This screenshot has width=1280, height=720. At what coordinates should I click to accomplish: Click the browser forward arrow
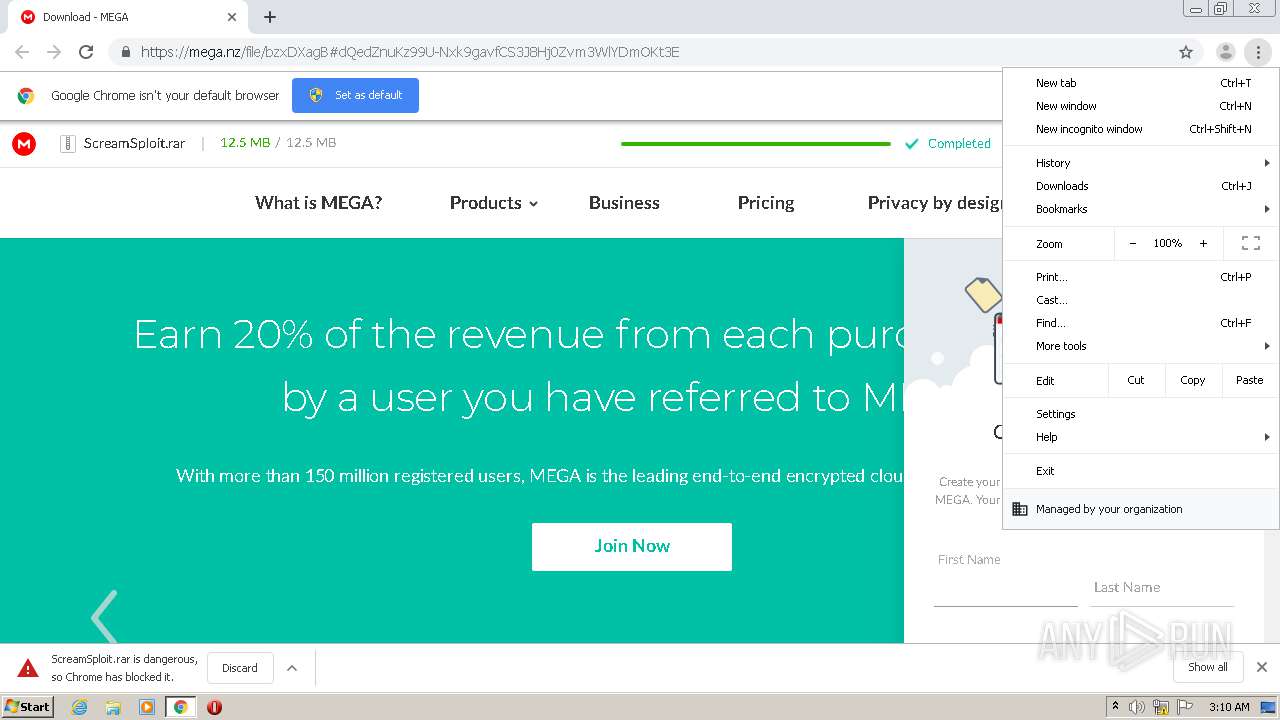click(x=54, y=52)
